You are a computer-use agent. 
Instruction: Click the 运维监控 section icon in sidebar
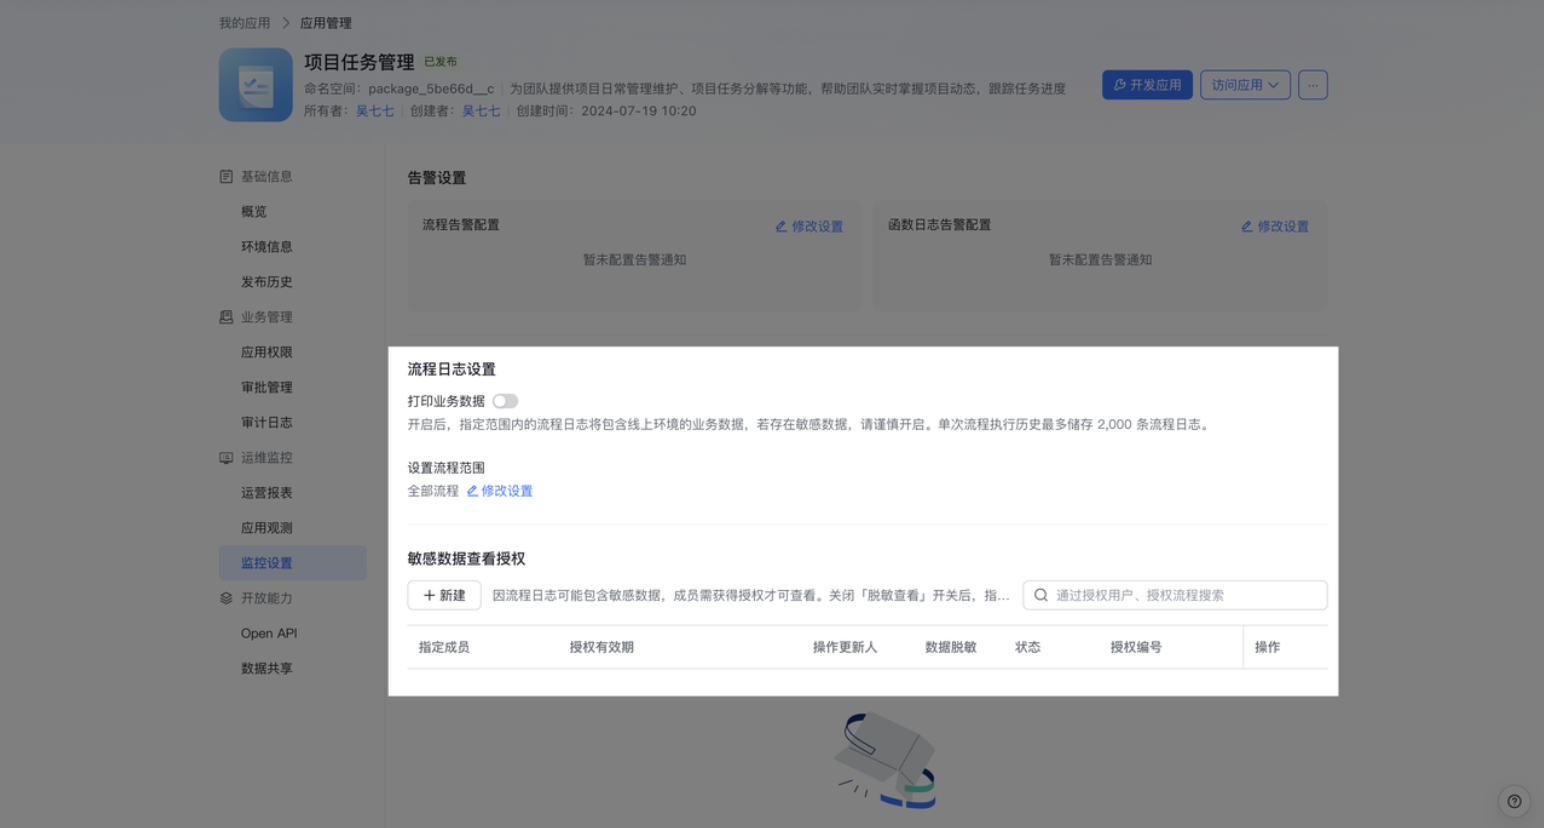tap(226, 458)
